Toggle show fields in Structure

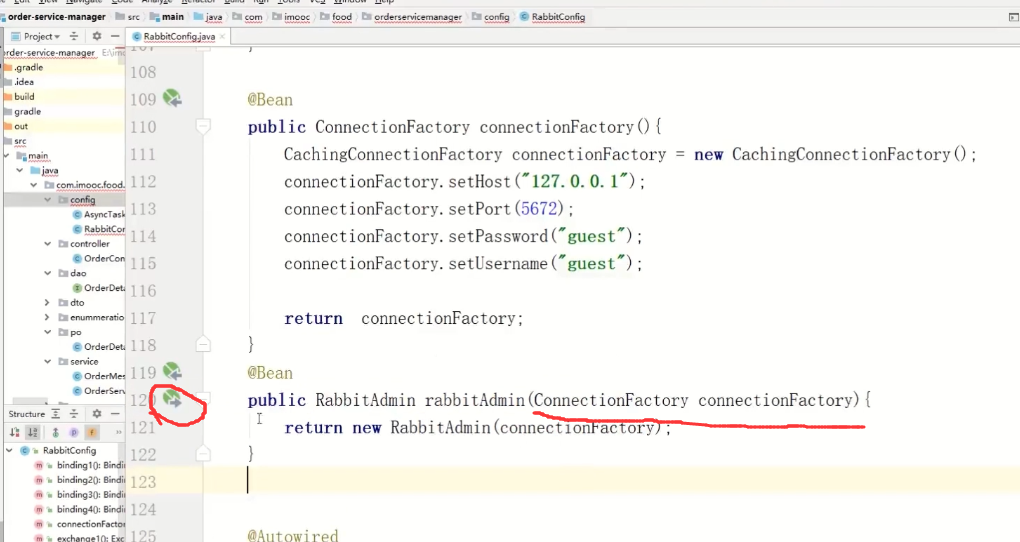(92, 432)
